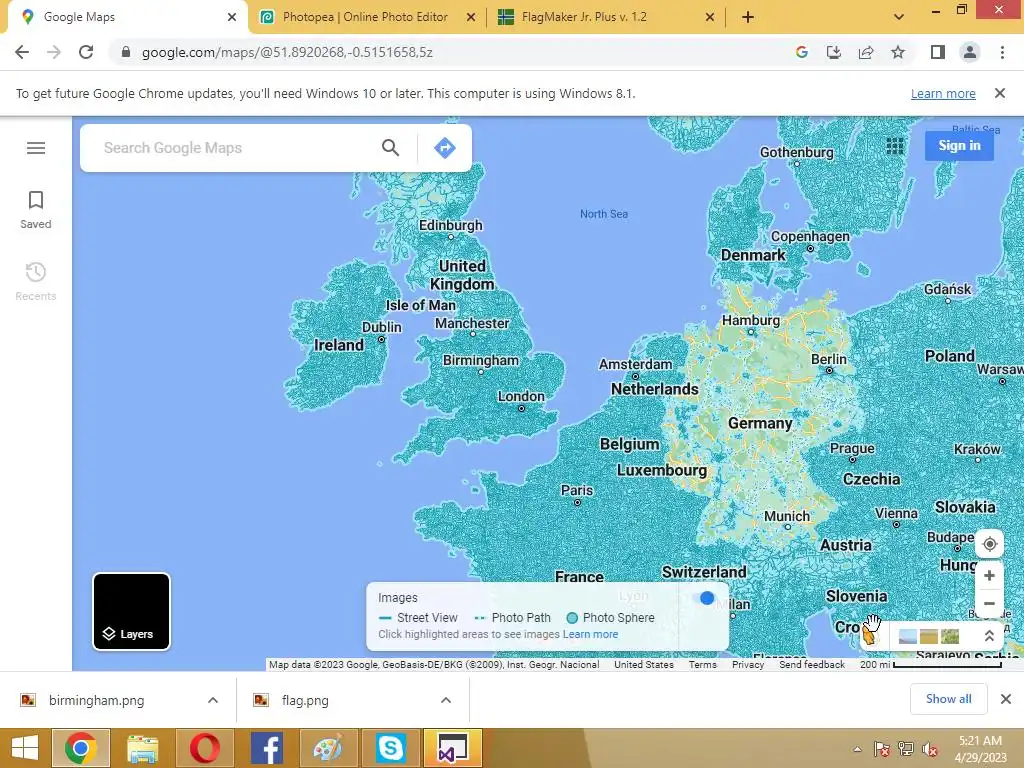Click Show all downloads

pos(948,699)
